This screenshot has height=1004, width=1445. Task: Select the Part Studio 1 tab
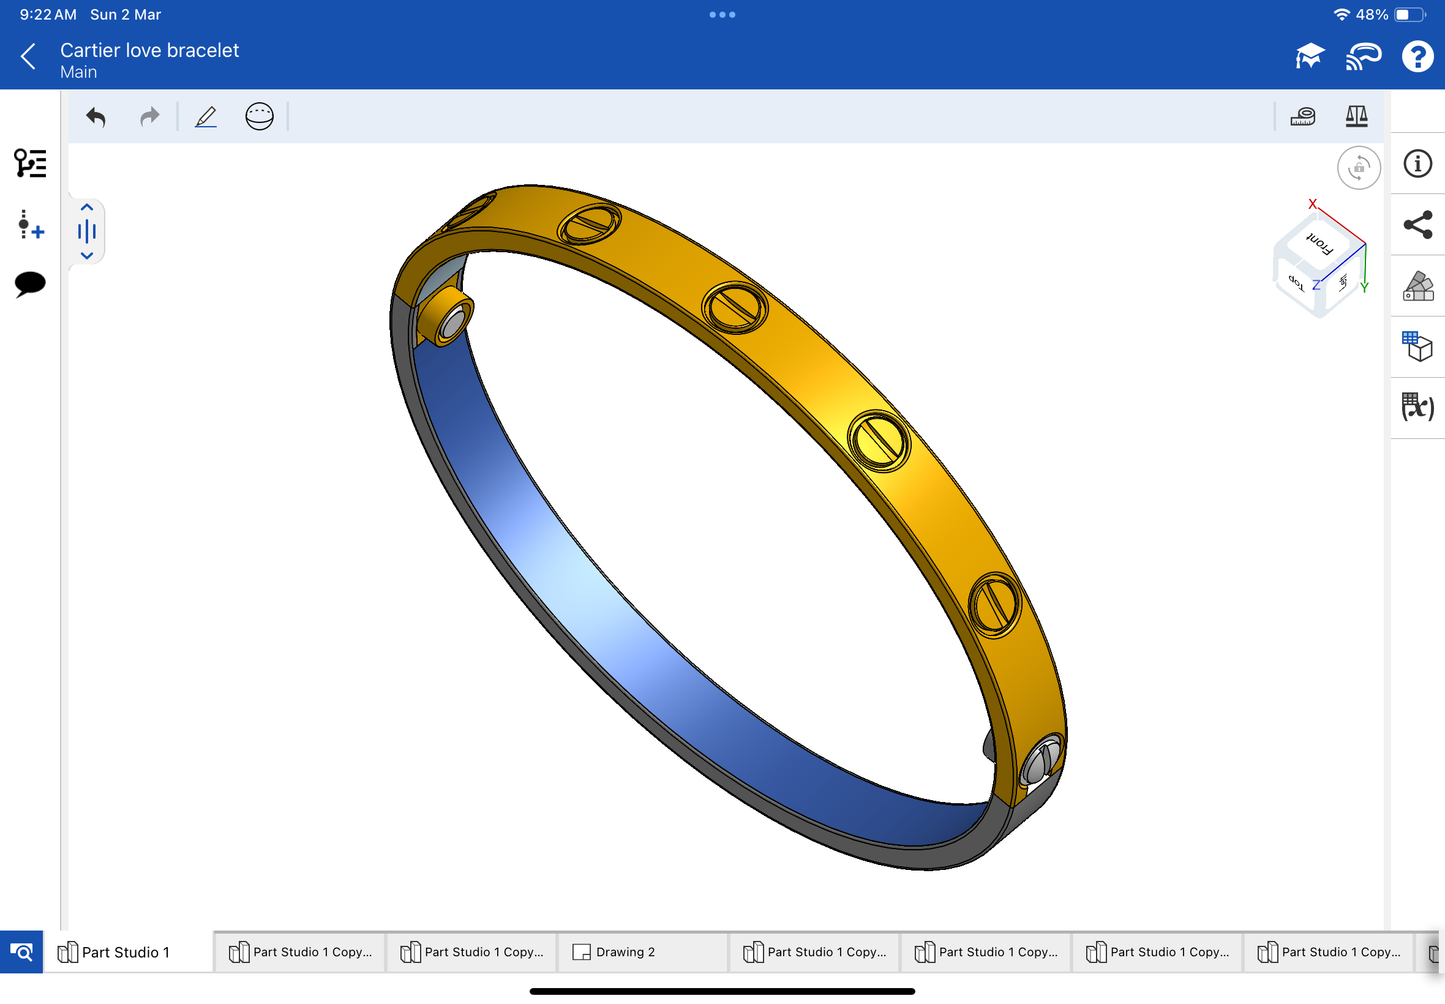(x=125, y=952)
